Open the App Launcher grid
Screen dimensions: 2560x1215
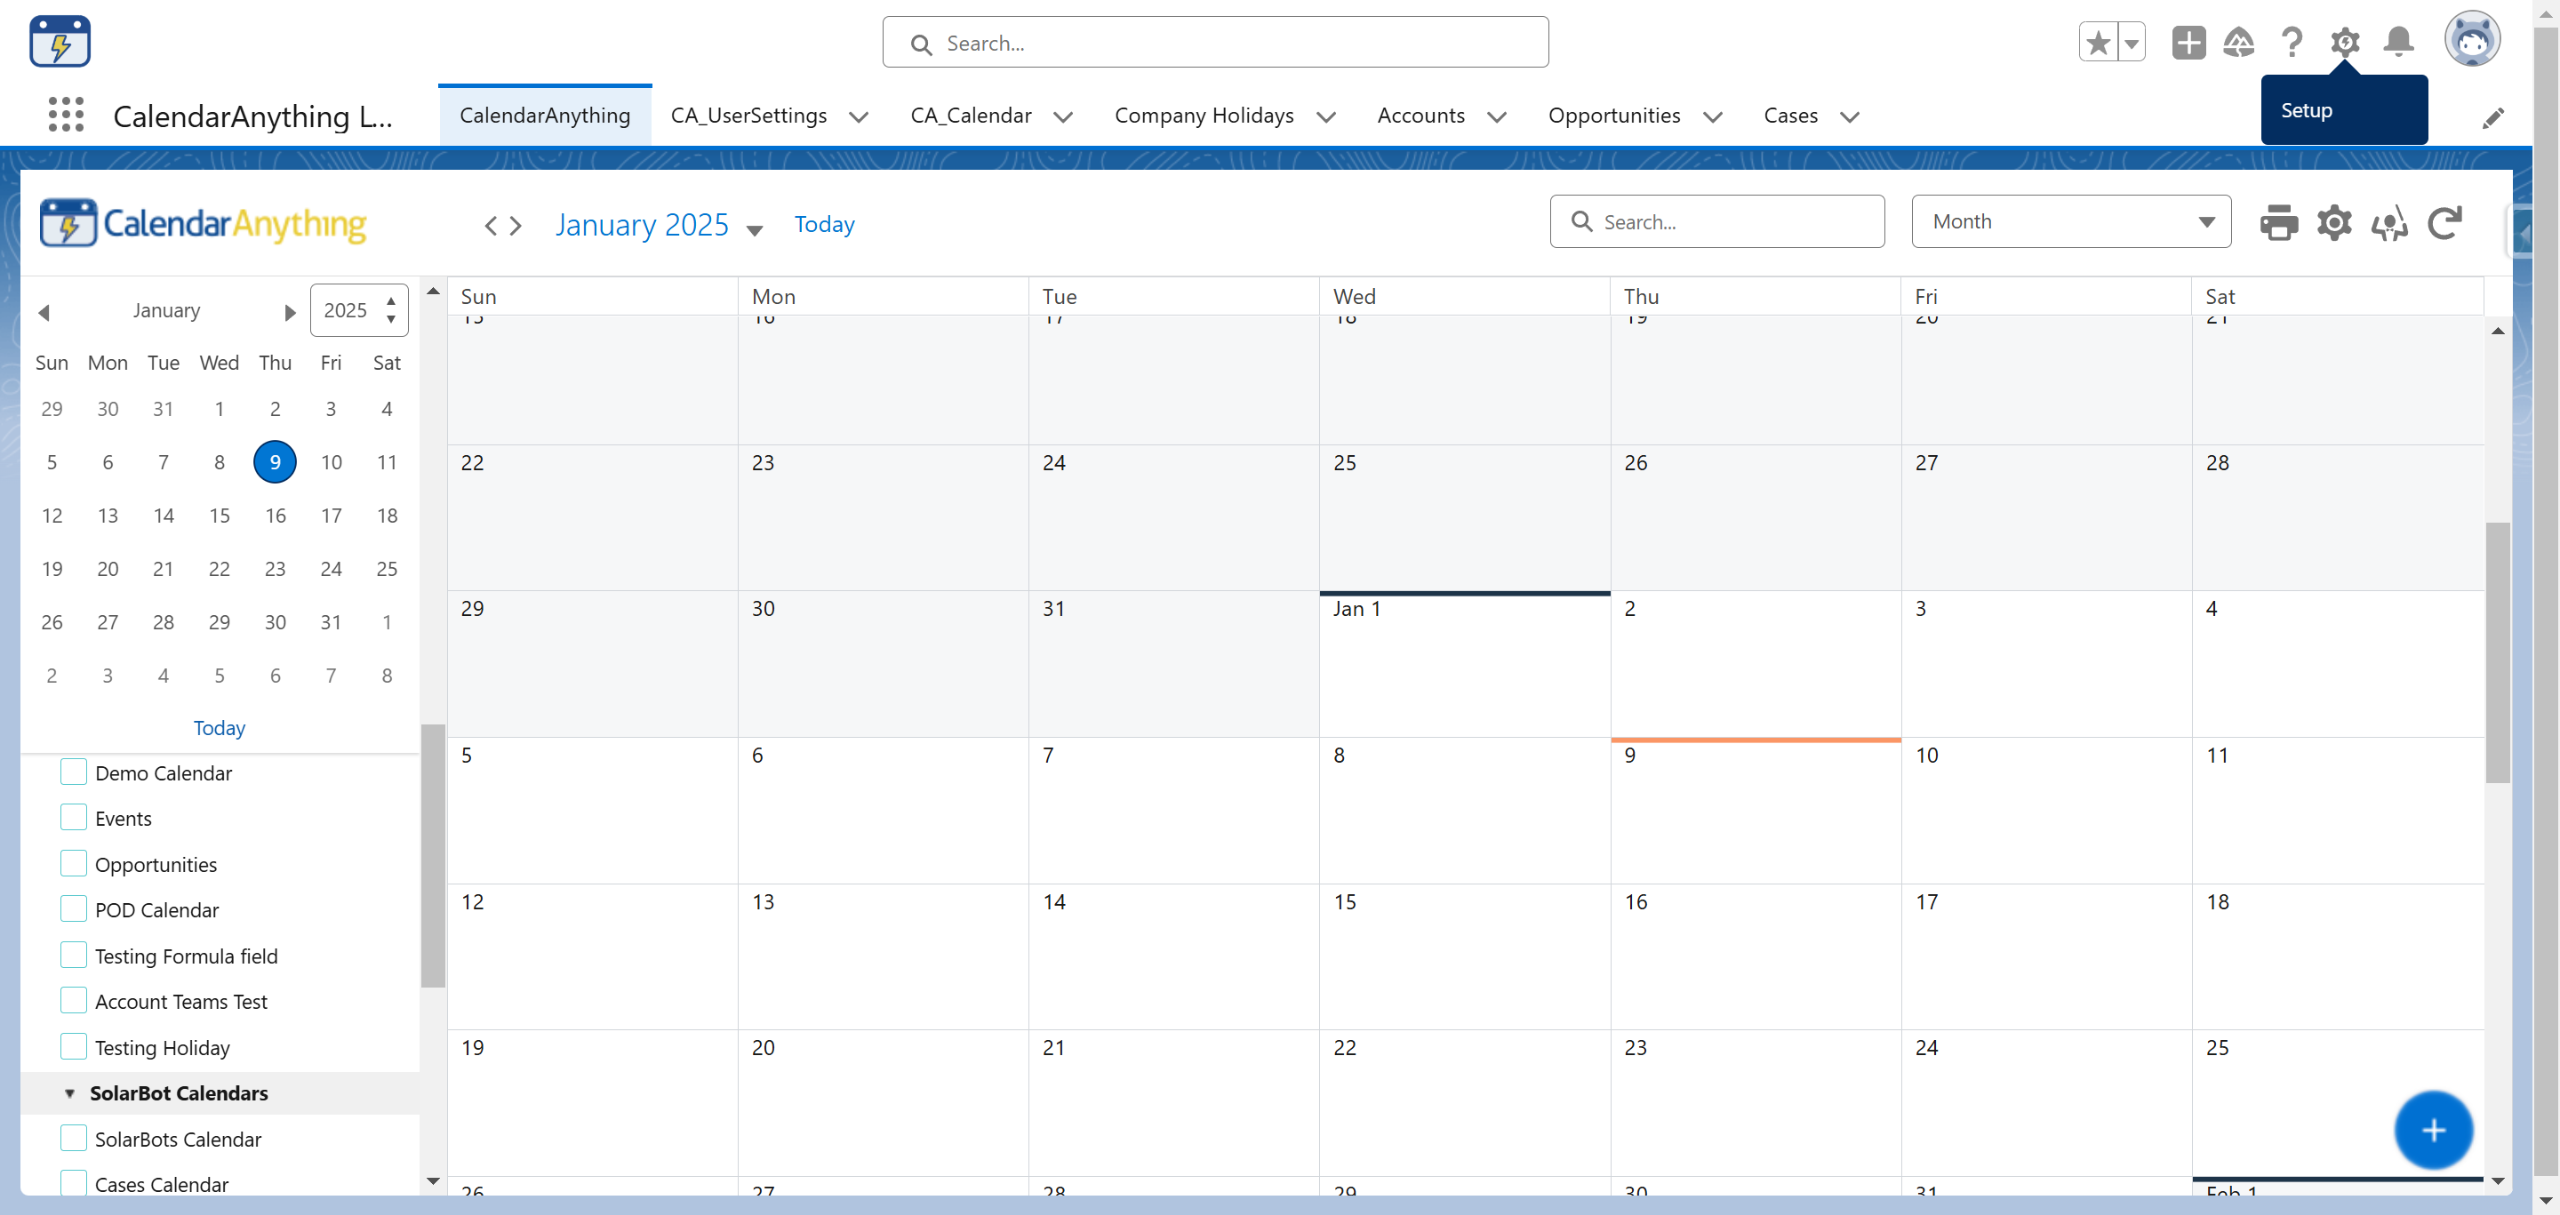pos(66,116)
